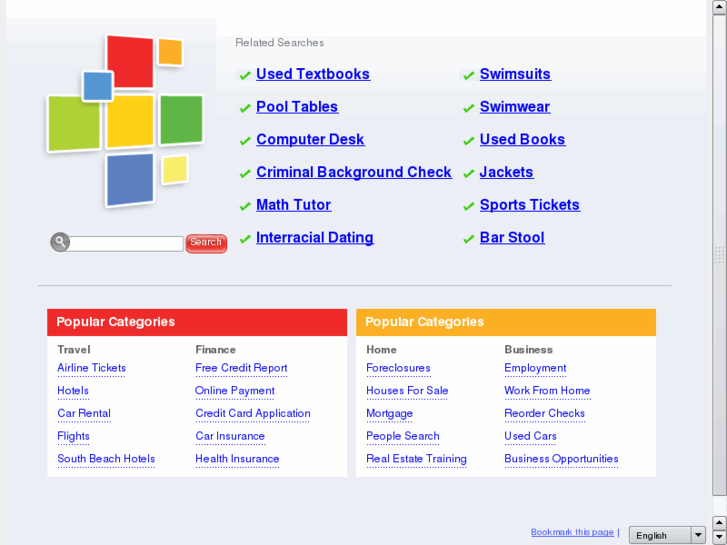Open the English language dropdown
This screenshot has height=545, width=727.
point(667,536)
